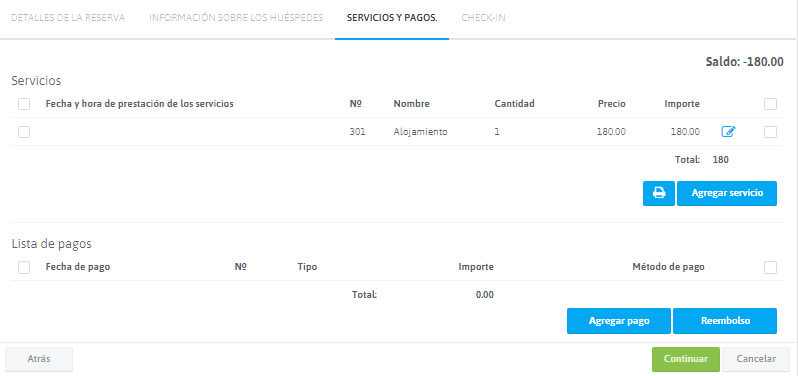Click the Lista de pagos section heading
The image size is (798, 376).
point(51,244)
